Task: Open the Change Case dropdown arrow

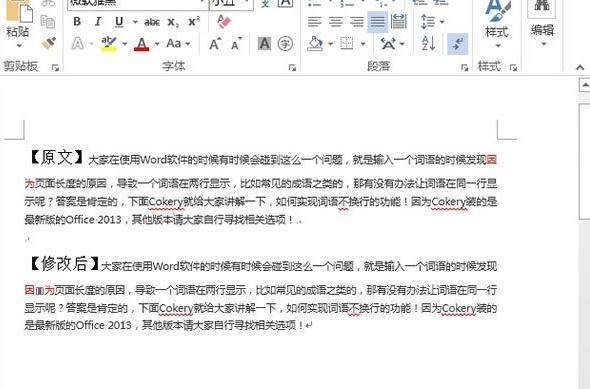Action: 187,44
